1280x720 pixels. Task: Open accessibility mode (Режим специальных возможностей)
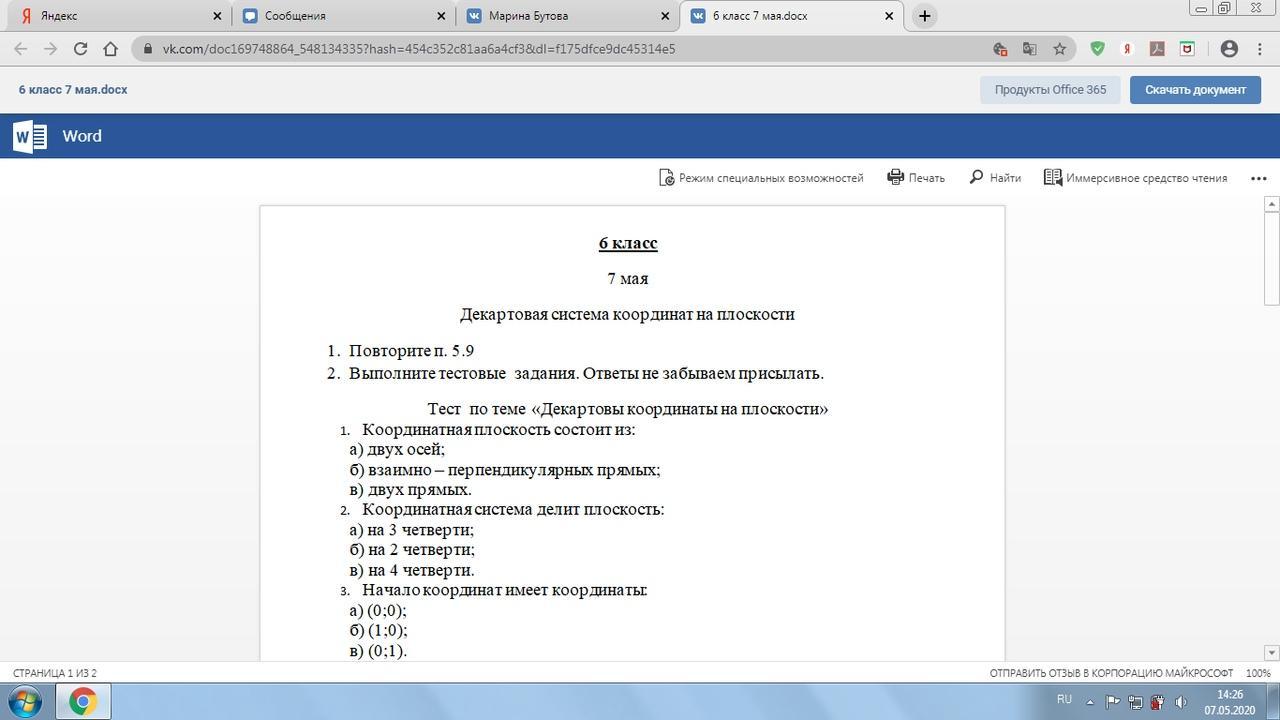(x=760, y=177)
